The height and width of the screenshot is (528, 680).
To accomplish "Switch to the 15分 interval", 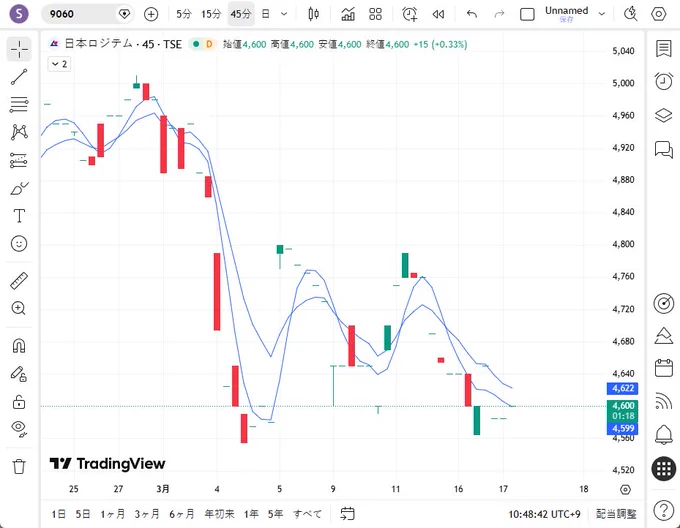I will click(211, 14).
